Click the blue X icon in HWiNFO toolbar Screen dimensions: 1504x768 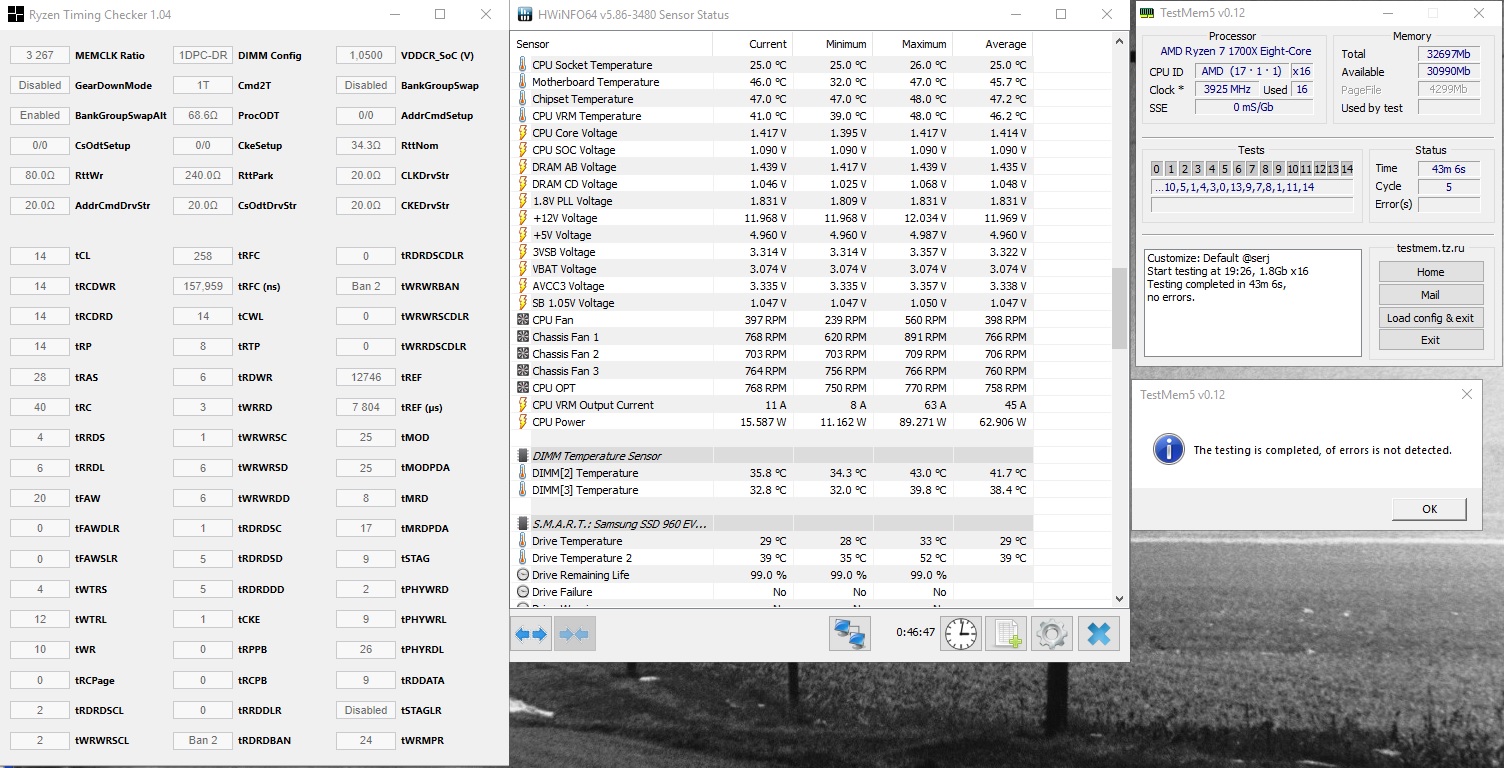coord(1099,634)
